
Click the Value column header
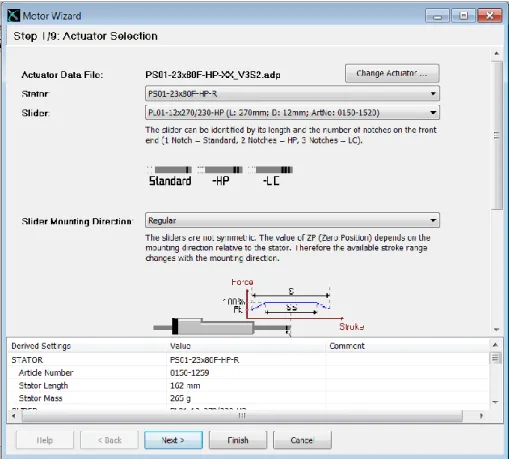click(x=246, y=346)
